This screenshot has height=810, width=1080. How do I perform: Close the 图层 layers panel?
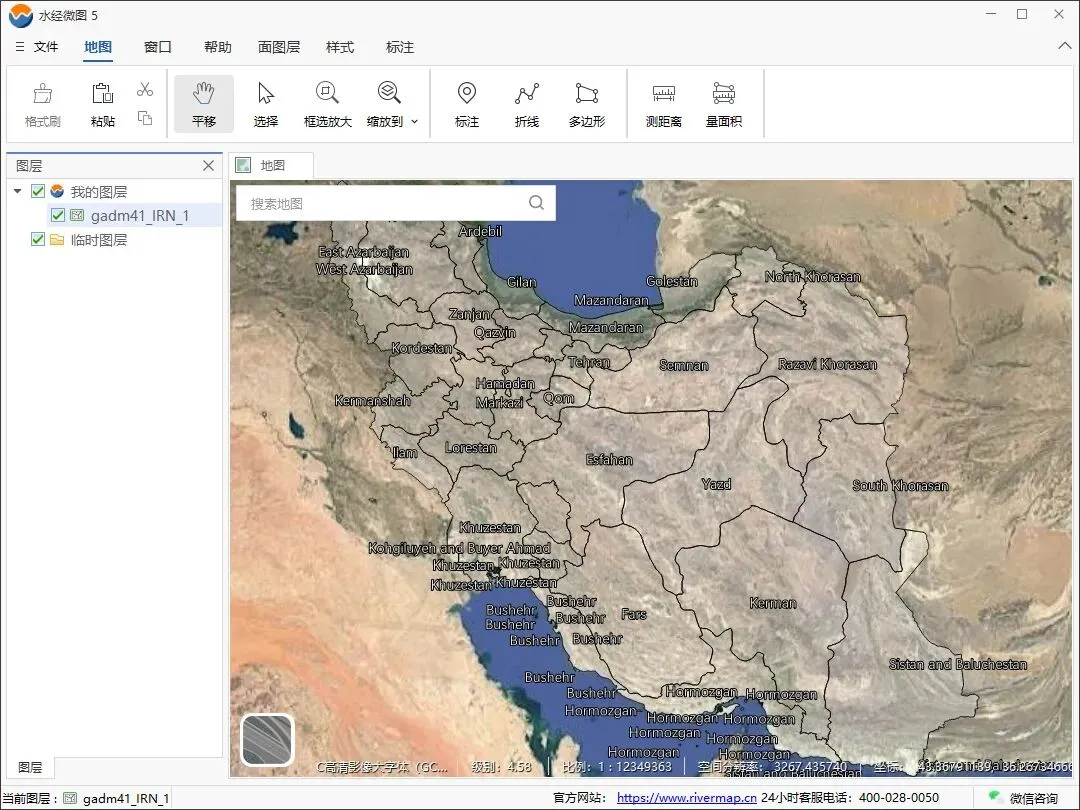209,166
